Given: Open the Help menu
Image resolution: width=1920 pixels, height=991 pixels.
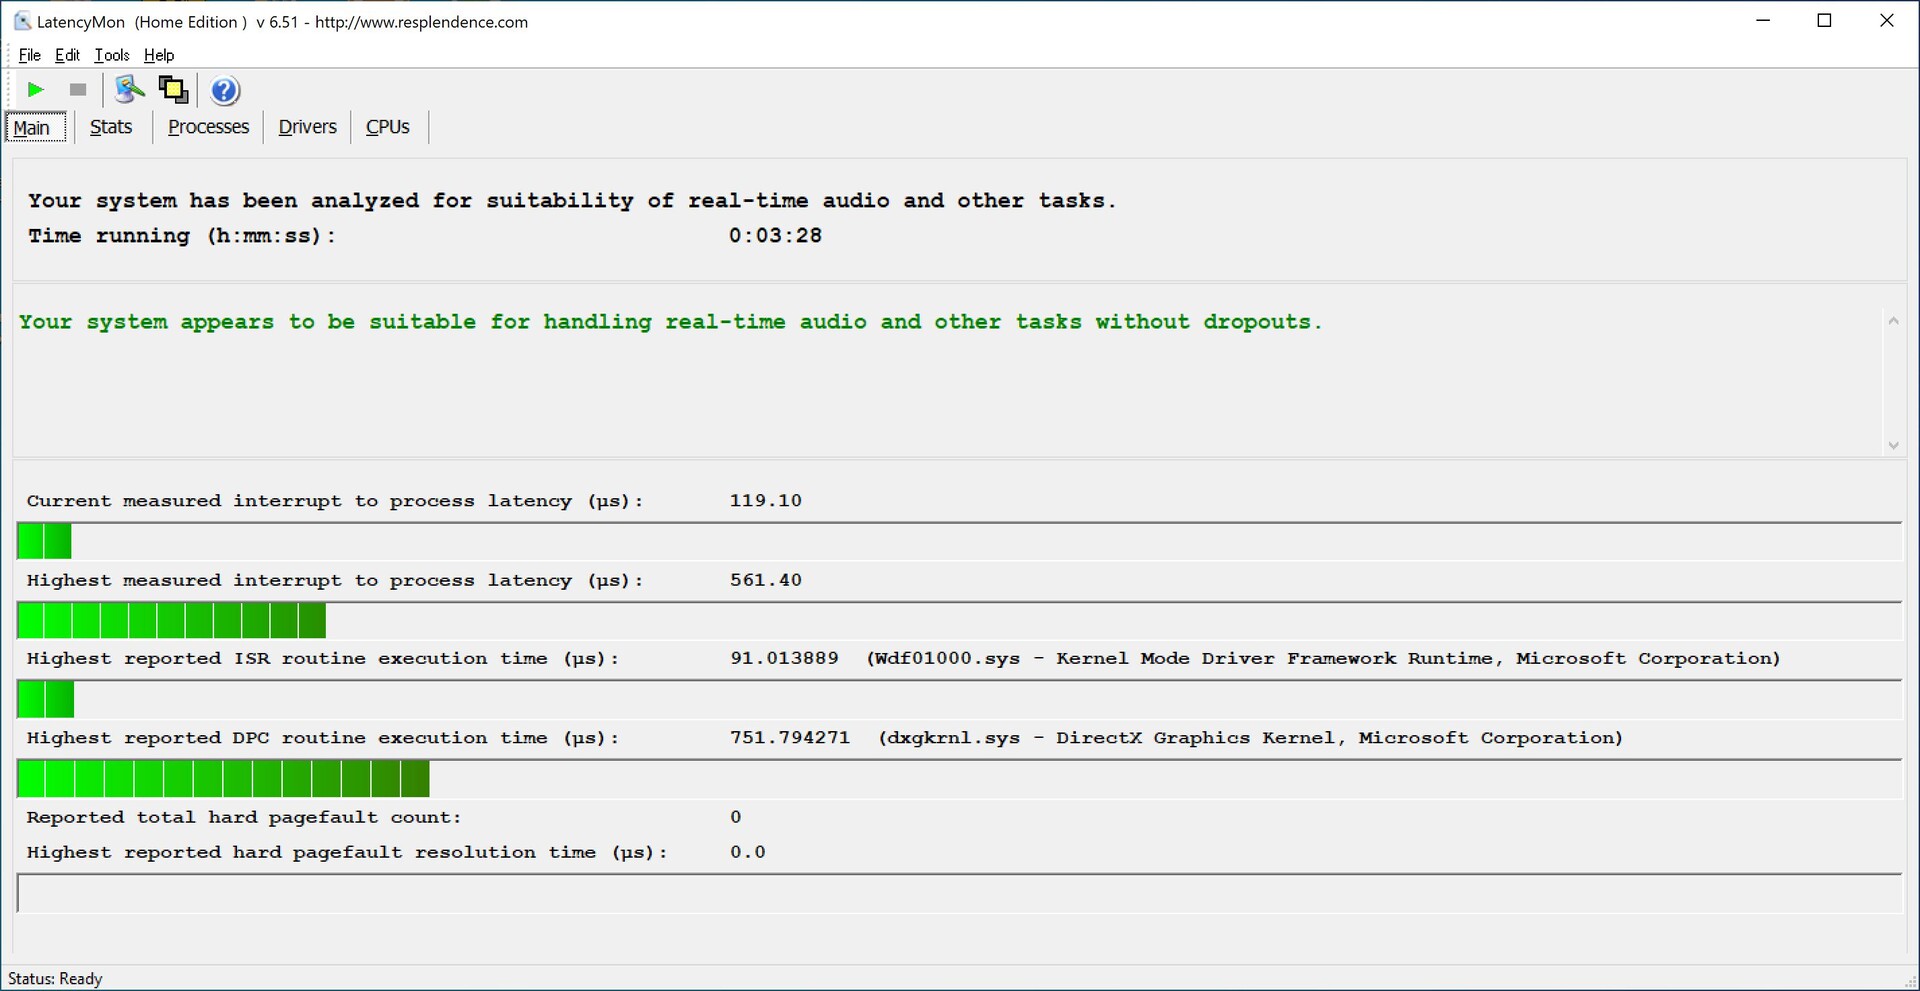Looking at the screenshot, I should point(158,55).
